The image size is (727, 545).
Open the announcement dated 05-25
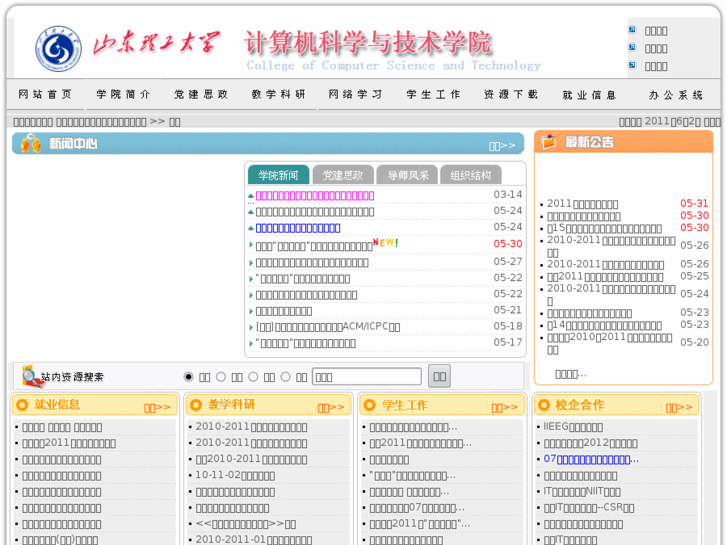point(605,276)
